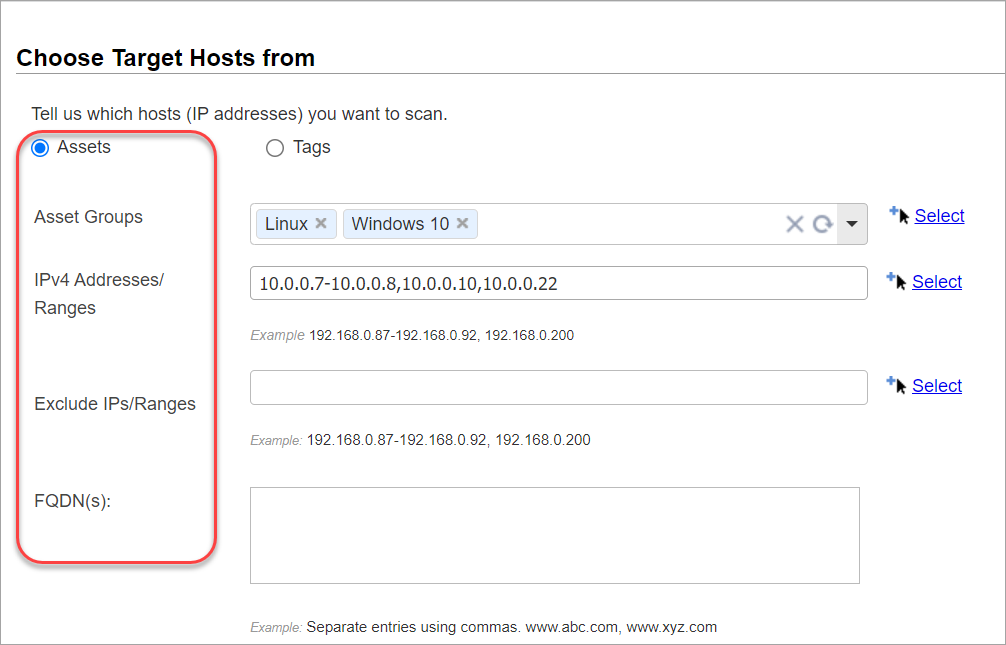Image resolution: width=1006 pixels, height=645 pixels.
Task: Open the Select link for IPv4 Addresses
Action: [937, 282]
